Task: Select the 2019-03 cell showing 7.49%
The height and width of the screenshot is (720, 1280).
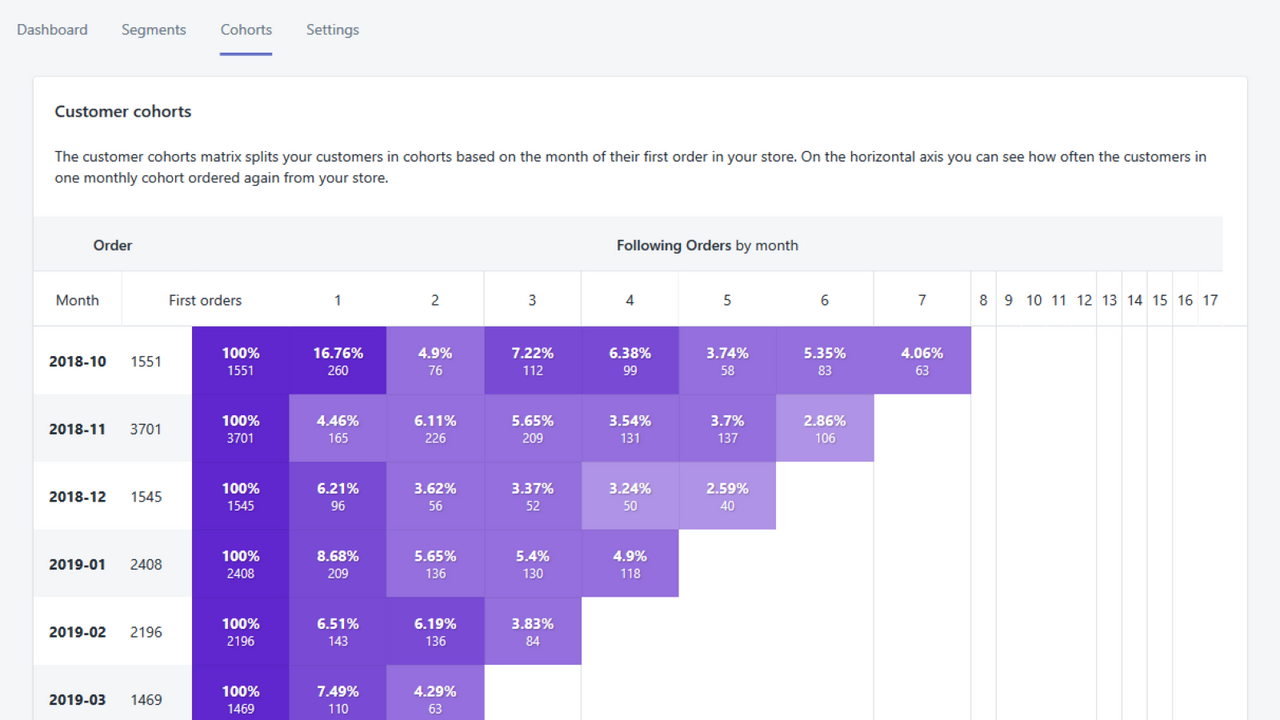Action: coord(338,699)
